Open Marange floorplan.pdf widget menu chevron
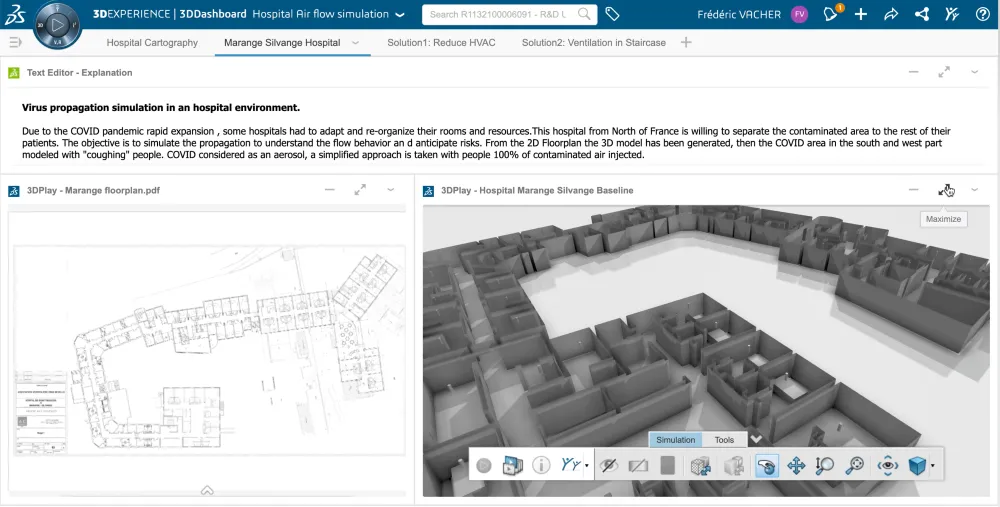 click(x=390, y=189)
